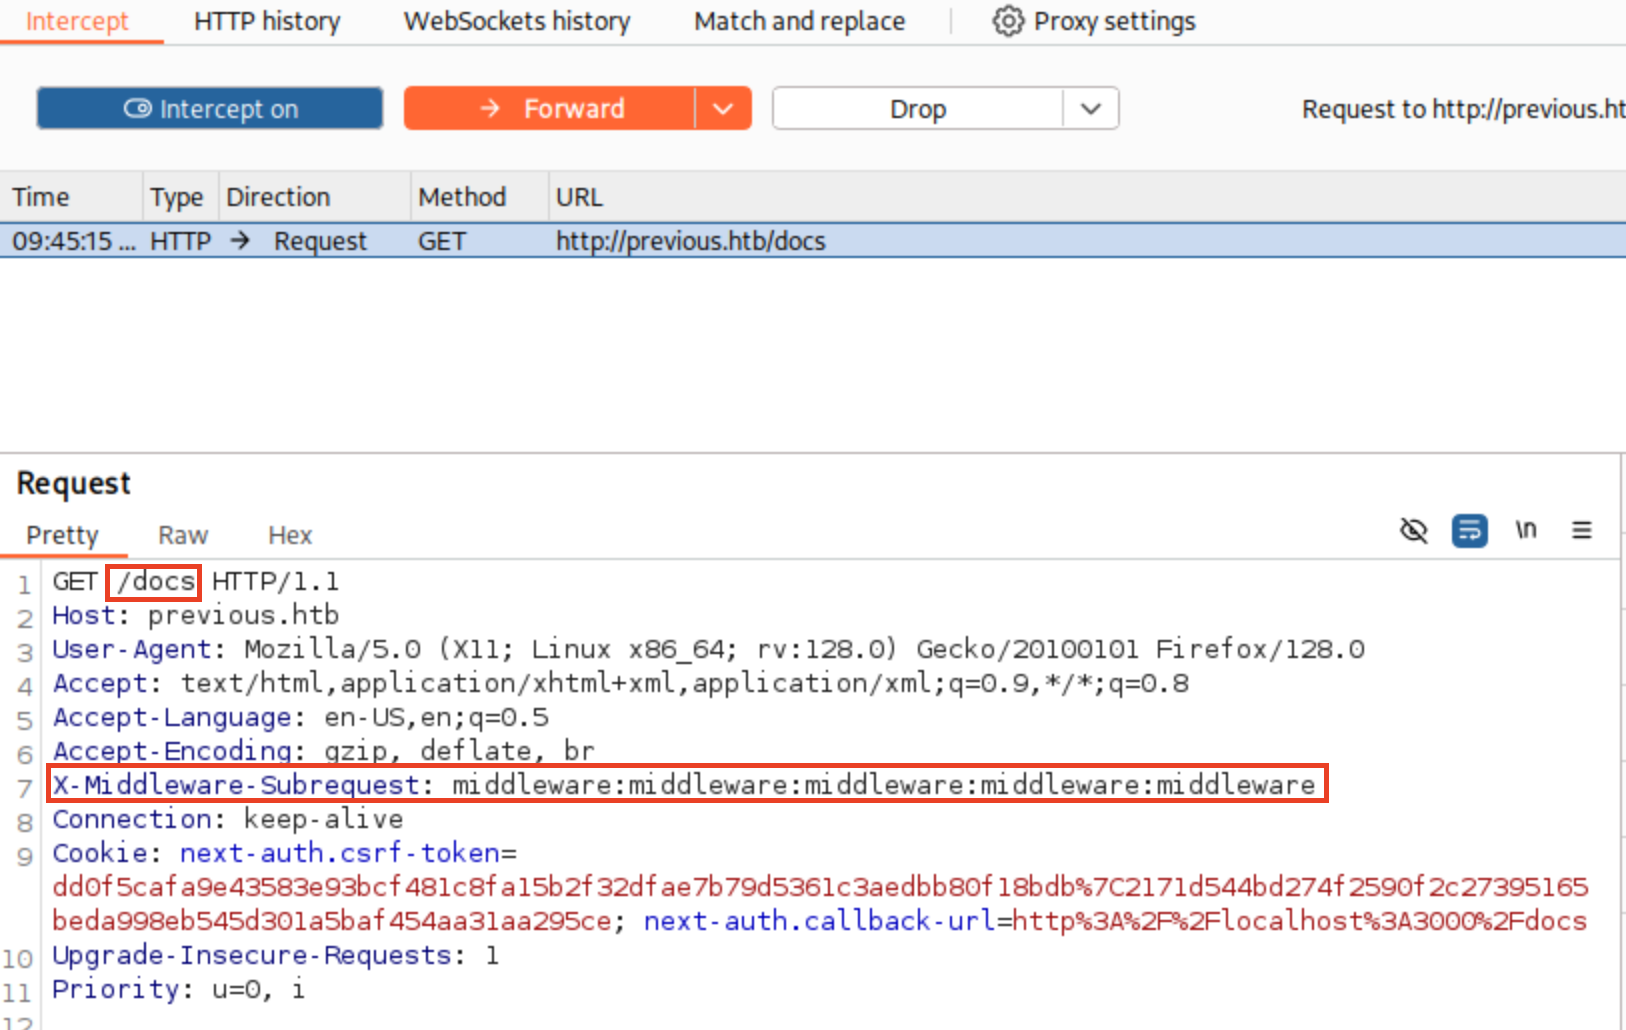The image size is (1626, 1030).
Task: Toggle hide non-printable characters eye icon
Action: 1413,530
